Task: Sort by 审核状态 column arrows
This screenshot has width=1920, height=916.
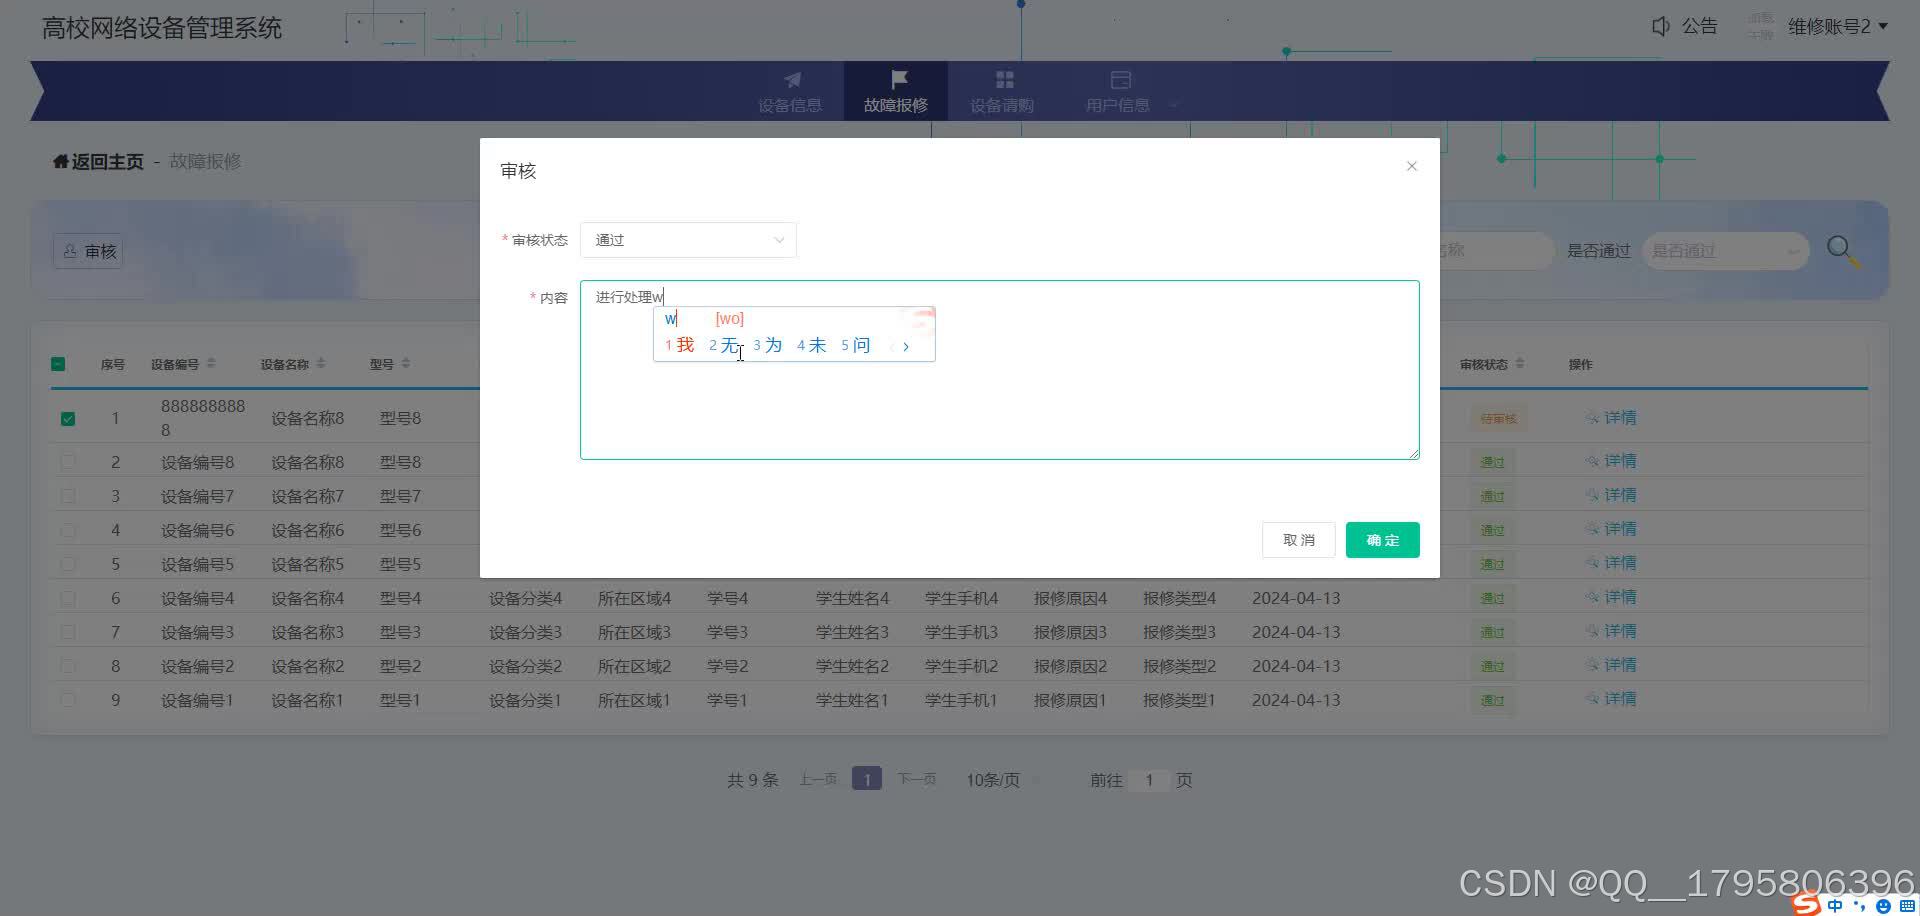Action: click(x=1520, y=363)
